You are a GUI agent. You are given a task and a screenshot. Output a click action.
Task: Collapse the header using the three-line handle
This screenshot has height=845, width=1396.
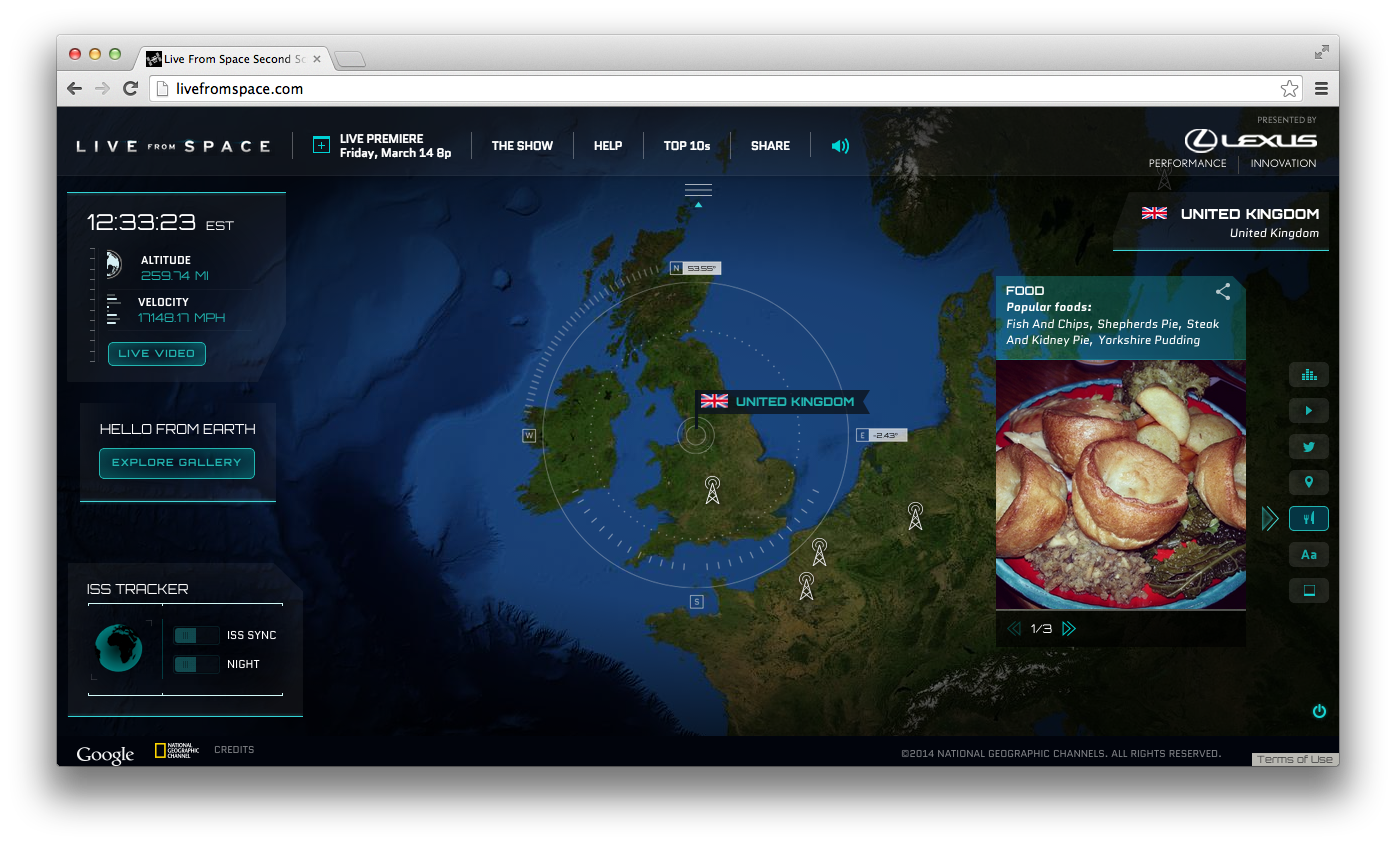pos(698,190)
